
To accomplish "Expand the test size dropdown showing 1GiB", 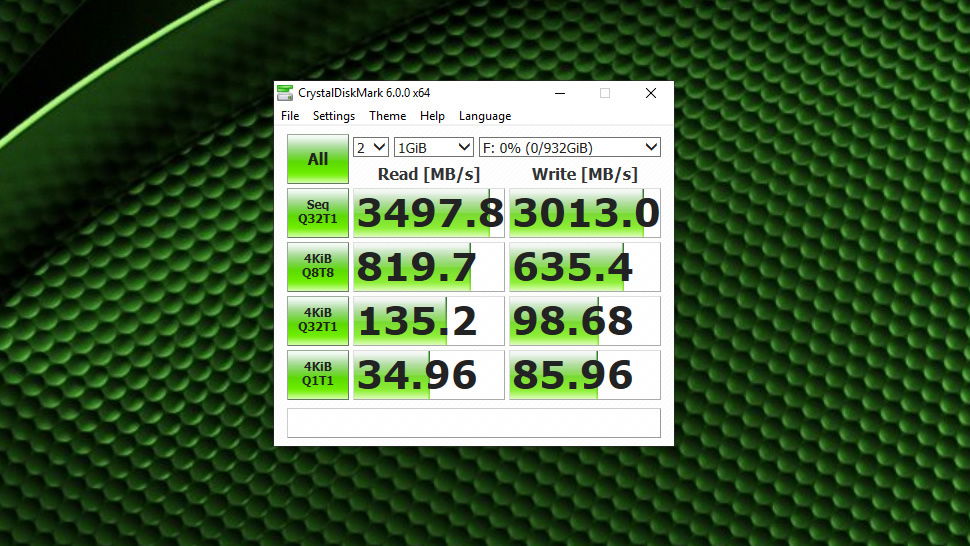I will click(x=434, y=147).
